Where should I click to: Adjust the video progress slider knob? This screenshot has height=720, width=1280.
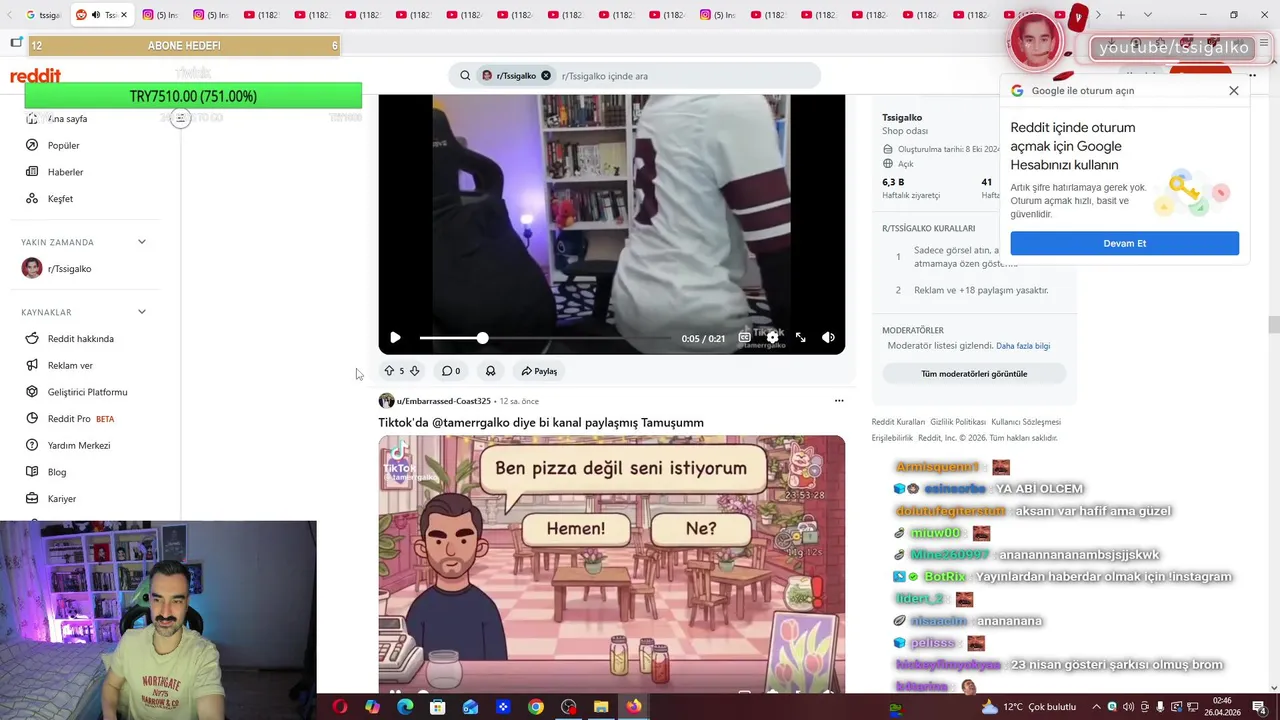point(482,338)
